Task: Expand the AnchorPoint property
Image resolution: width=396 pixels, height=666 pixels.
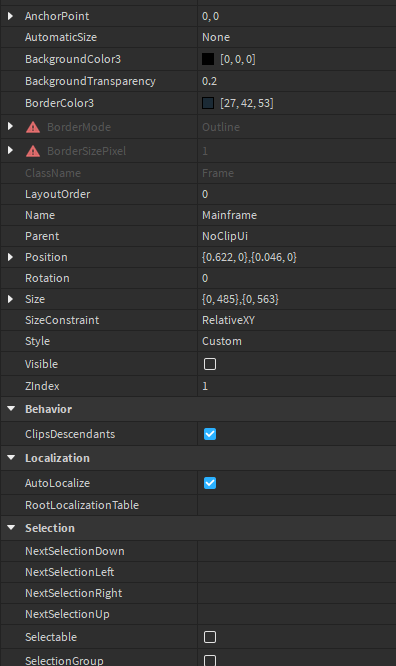Action: (10, 16)
